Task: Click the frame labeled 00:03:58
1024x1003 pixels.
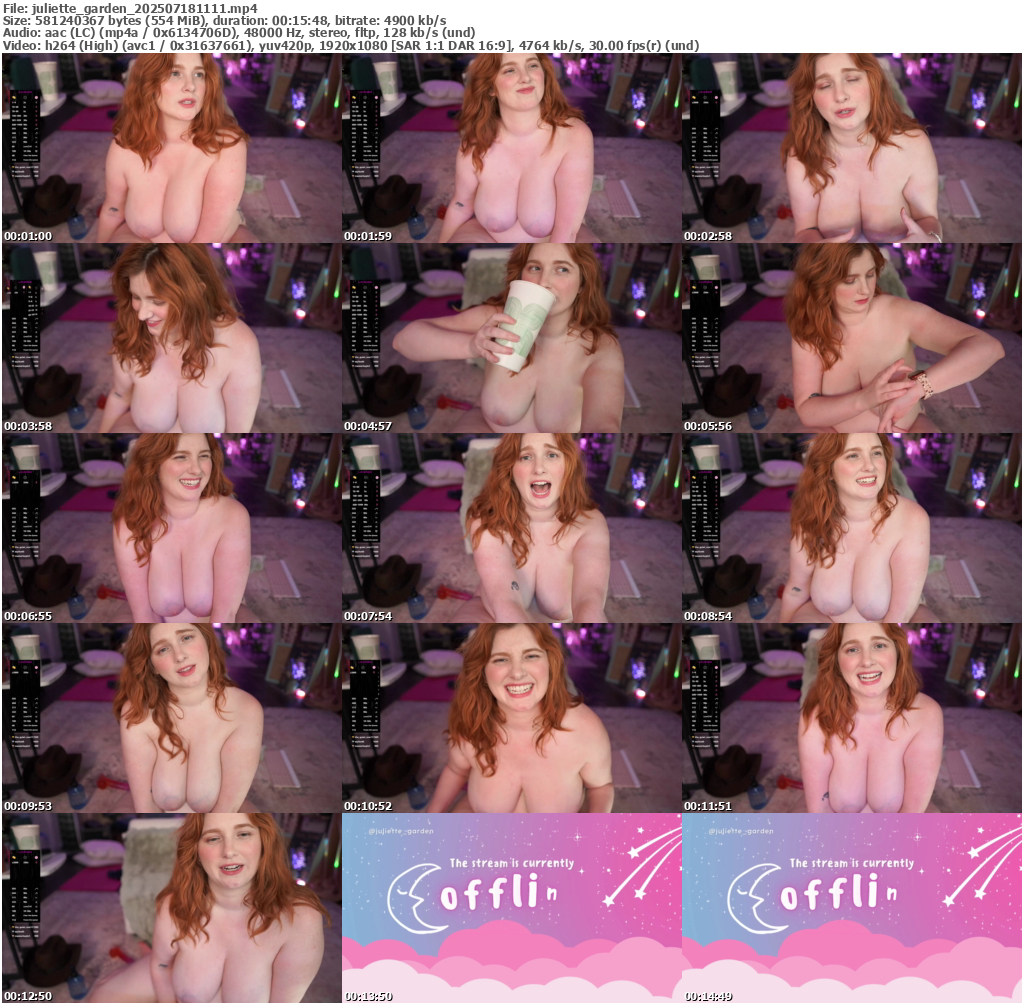Action: (x=171, y=338)
